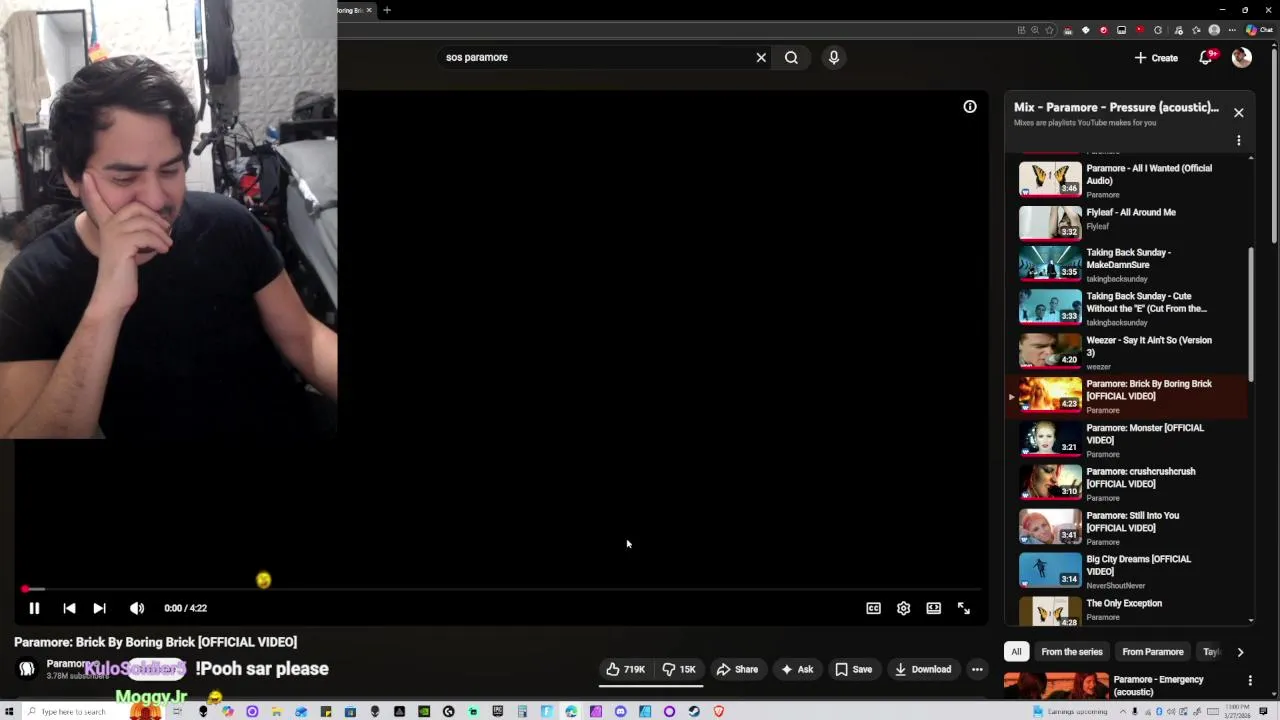Play 'Weezer - Say It Ain't So'
The width and height of the screenshot is (1280, 720).
tap(1127, 353)
